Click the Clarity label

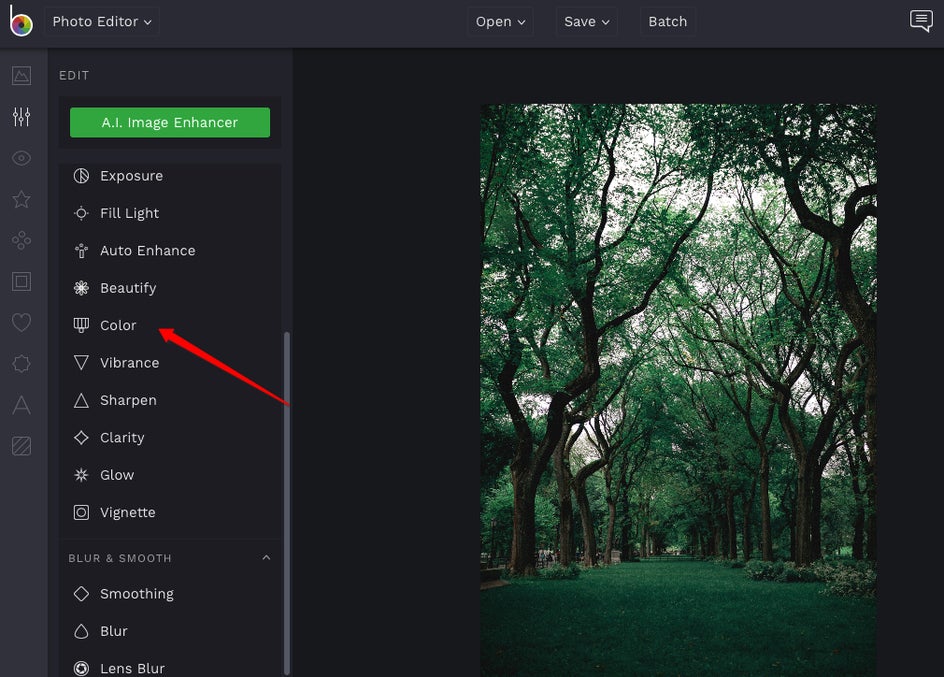122,437
